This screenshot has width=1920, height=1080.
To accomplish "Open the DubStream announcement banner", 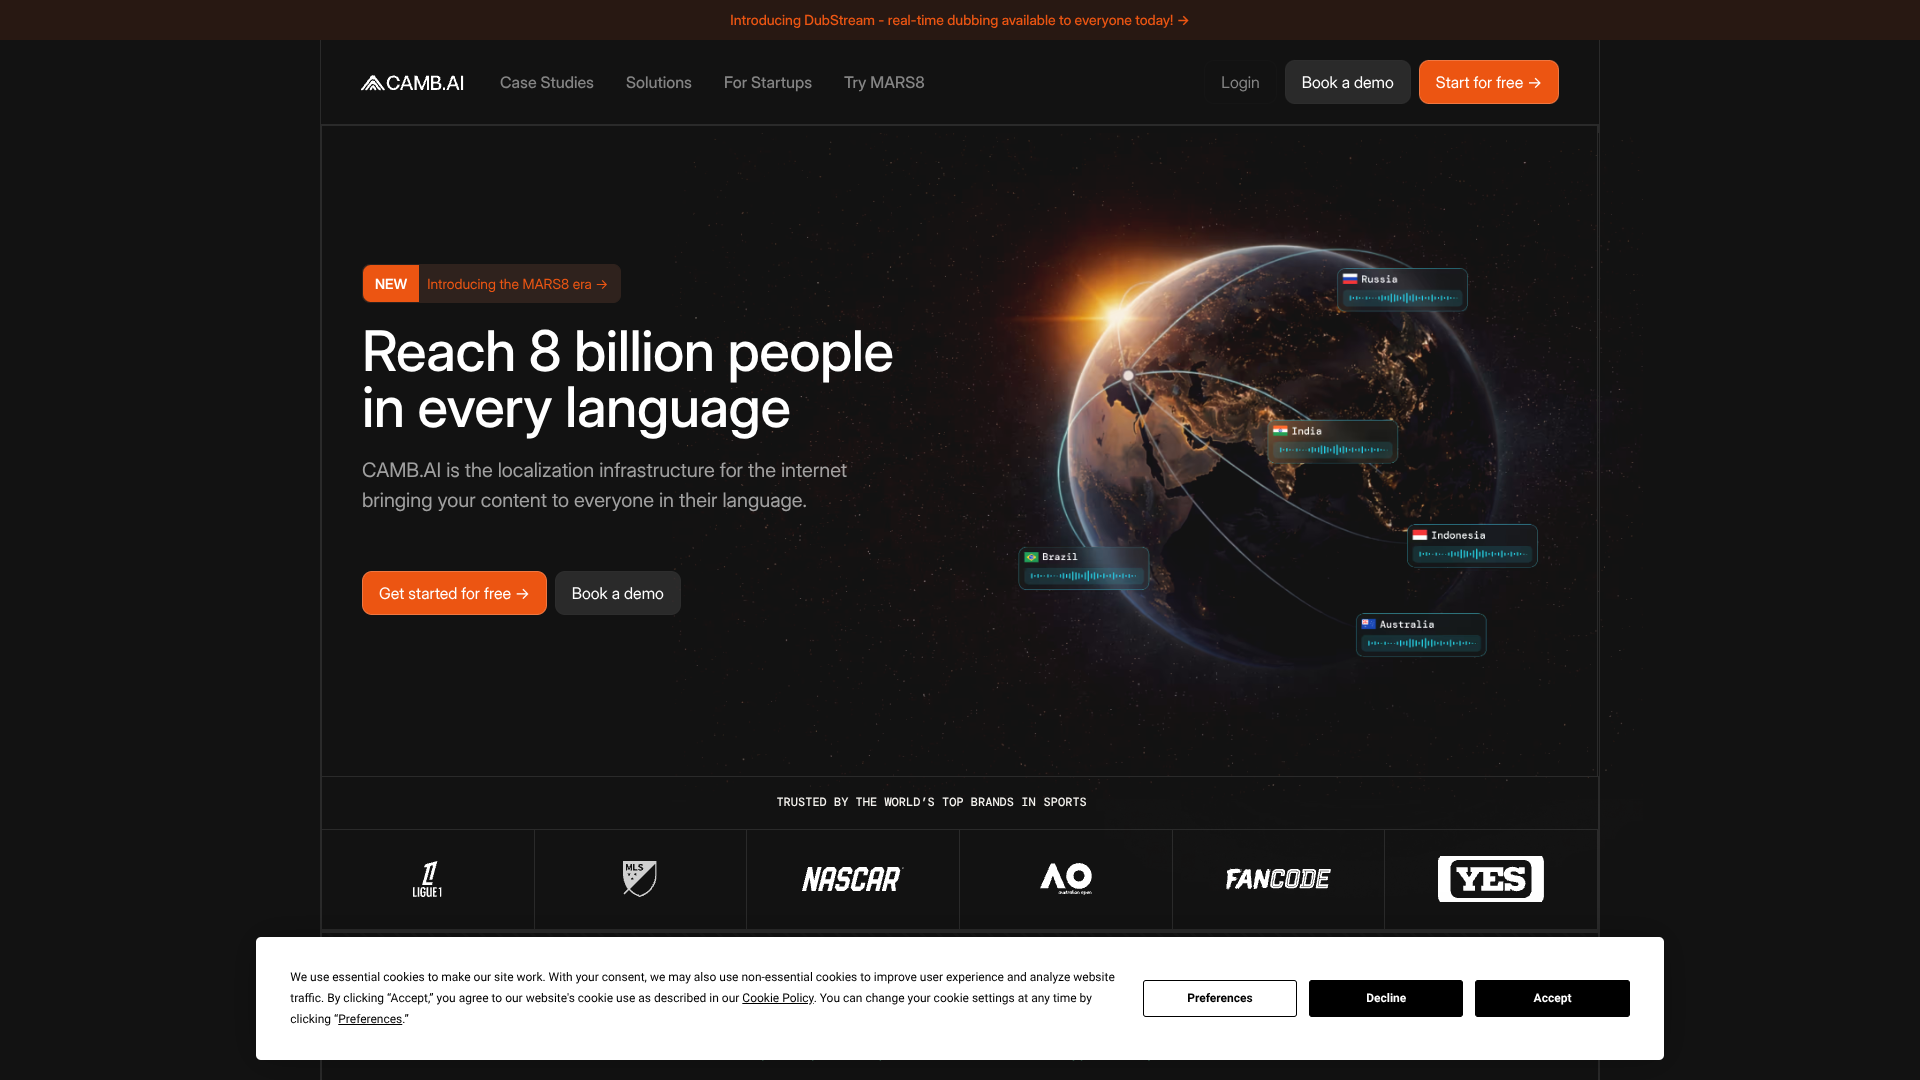I will click(x=959, y=20).
